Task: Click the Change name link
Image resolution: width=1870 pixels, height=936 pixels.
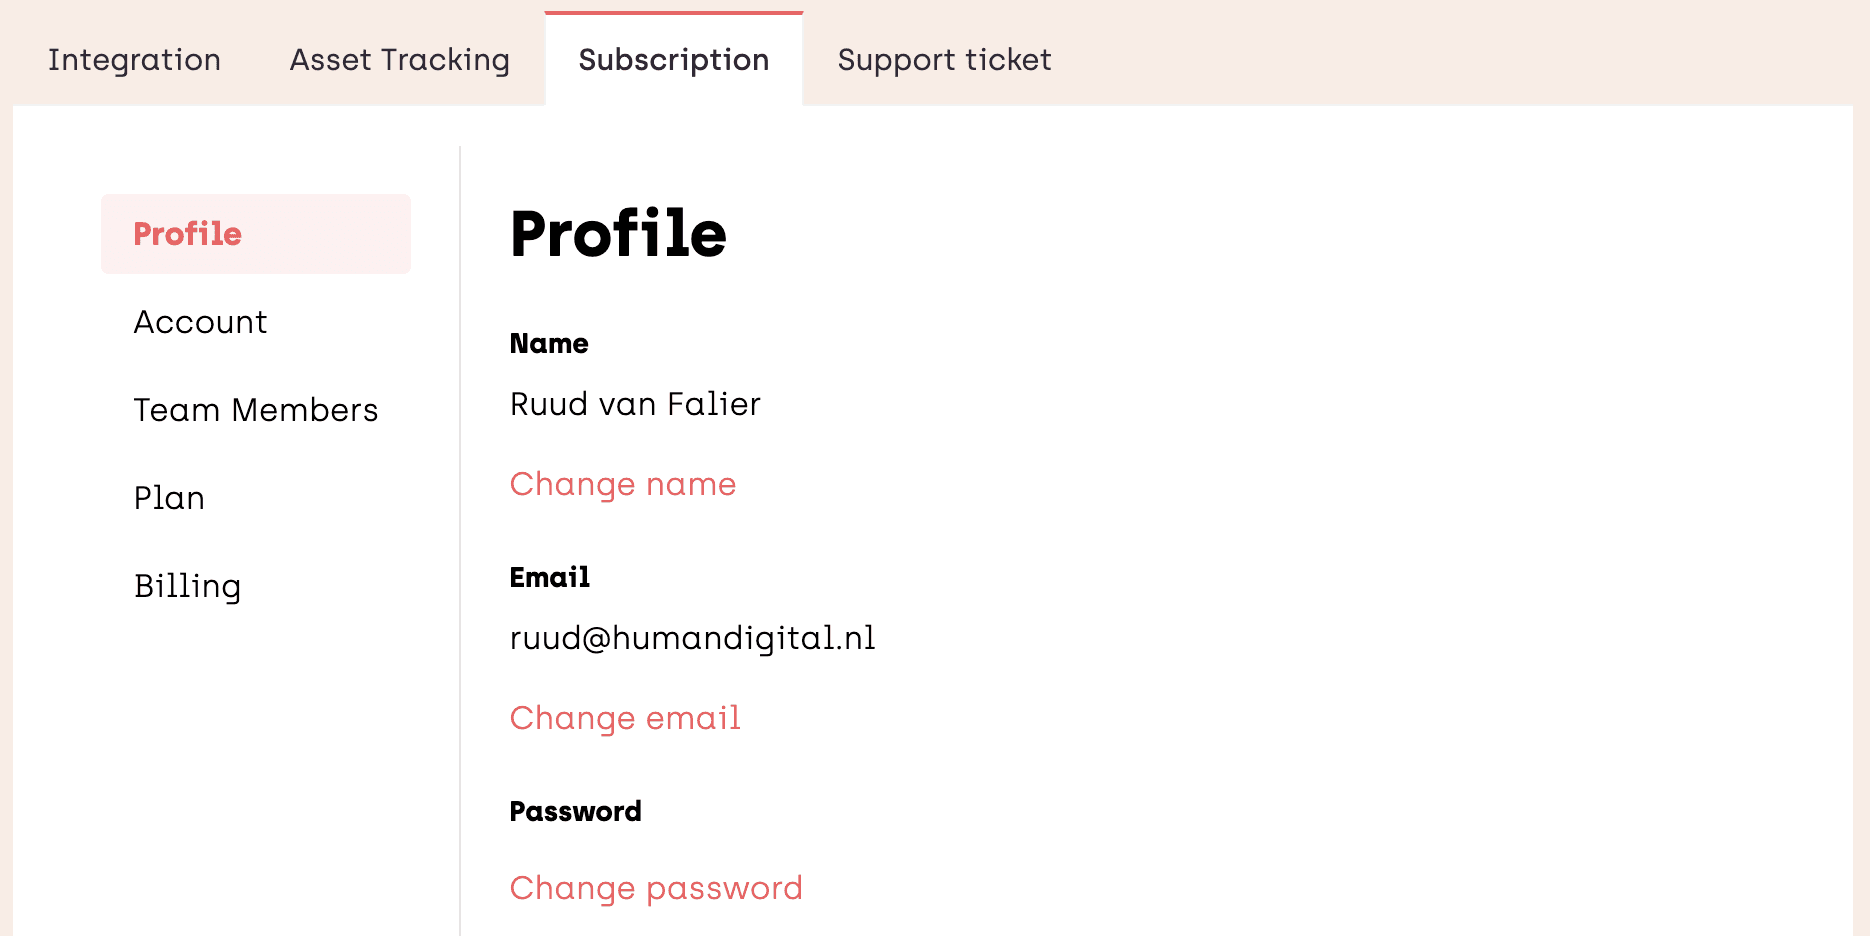Action: coord(622,484)
